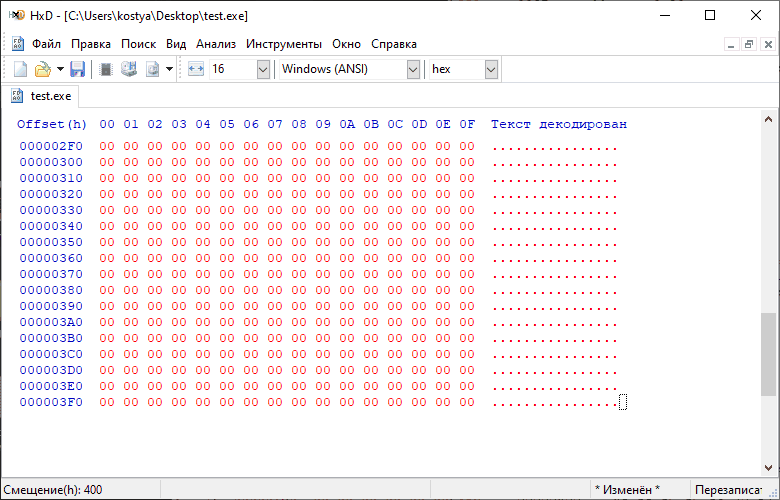Screen dimensions: 780x500
Task: Open the Windows (ANSI) encoding dropdown
Action: point(413,70)
